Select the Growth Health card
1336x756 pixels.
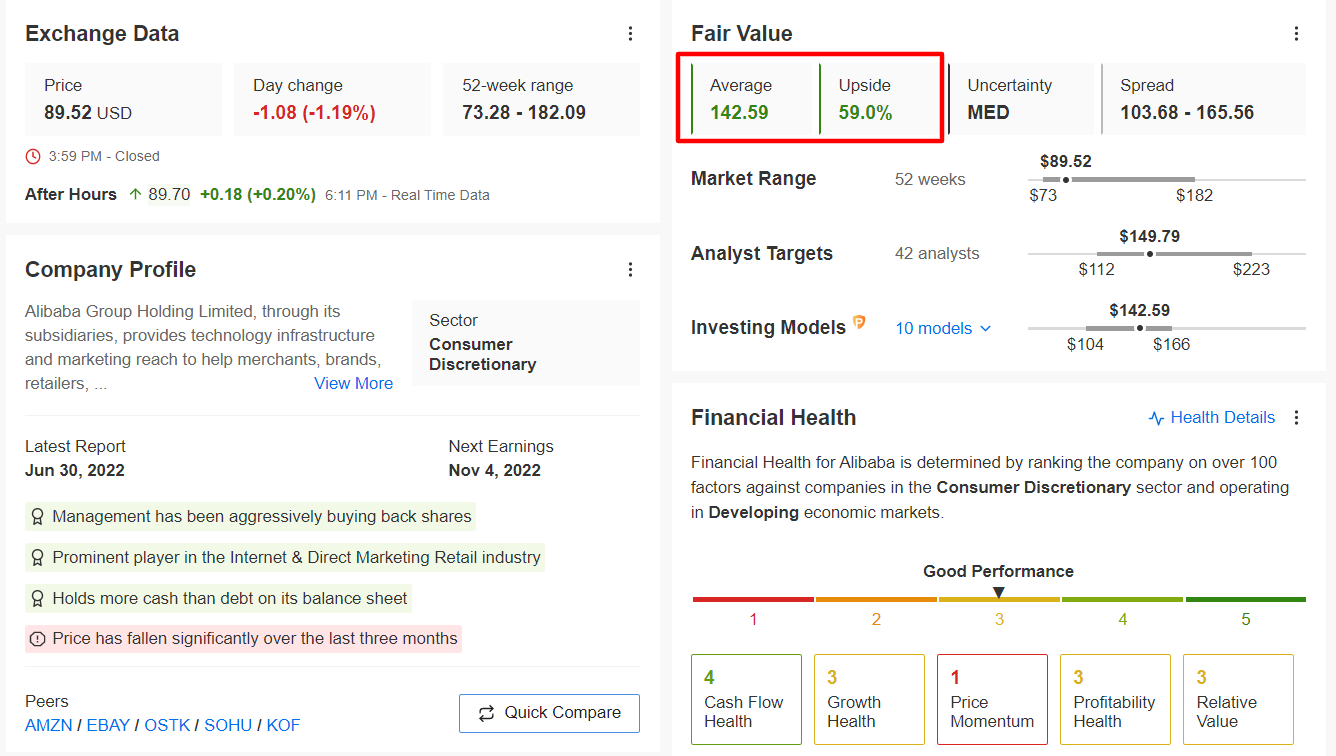click(869, 699)
